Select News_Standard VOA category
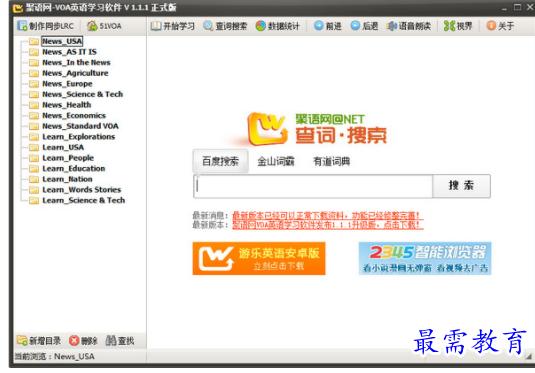 (x=80, y=126)
